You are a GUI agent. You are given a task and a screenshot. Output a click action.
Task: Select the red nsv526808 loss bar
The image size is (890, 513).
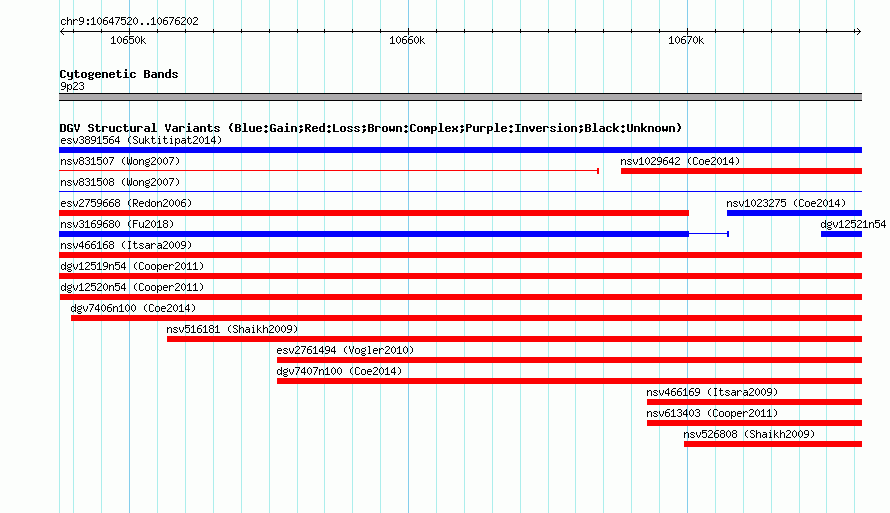click(773, 444)
